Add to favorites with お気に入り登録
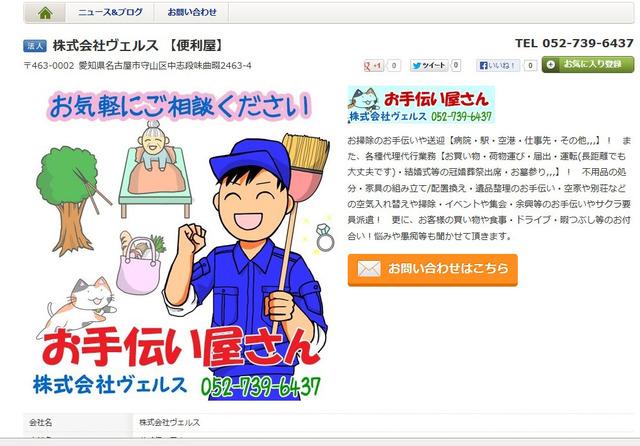The height and width of the screenshot is (446, 640). pos(588,64)
